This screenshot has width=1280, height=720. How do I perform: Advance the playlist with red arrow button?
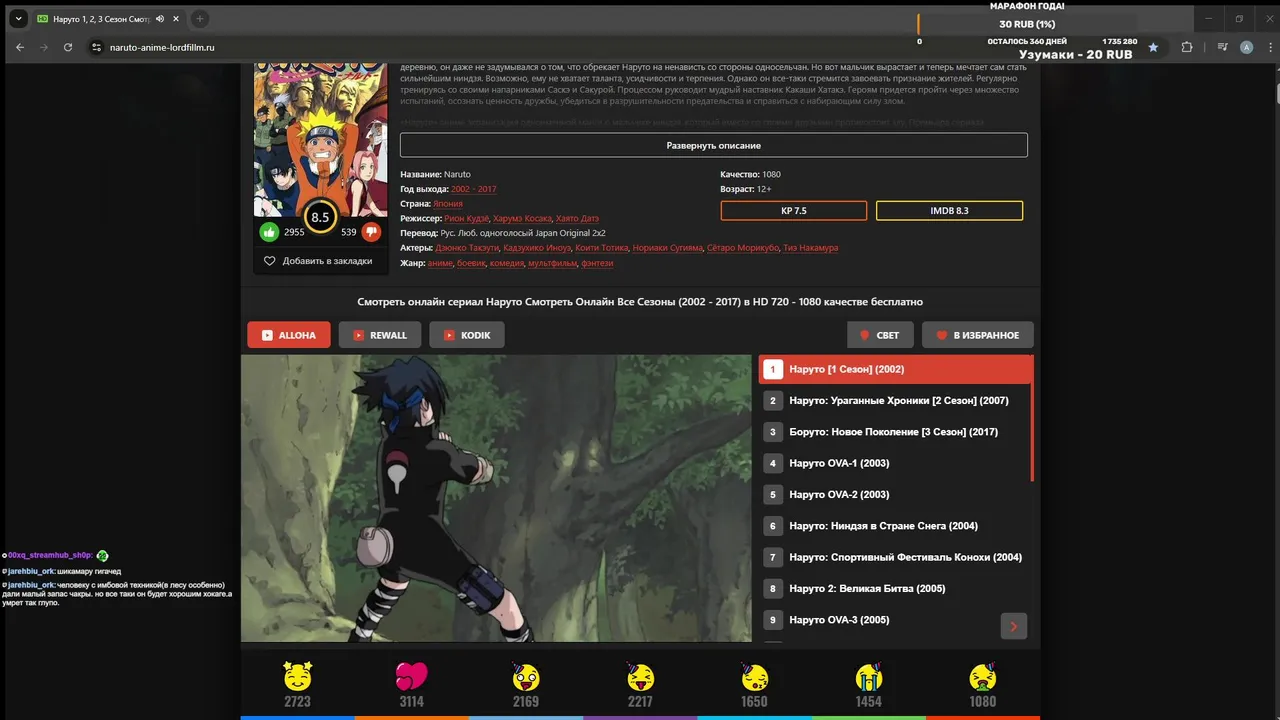coord(1013,626)
